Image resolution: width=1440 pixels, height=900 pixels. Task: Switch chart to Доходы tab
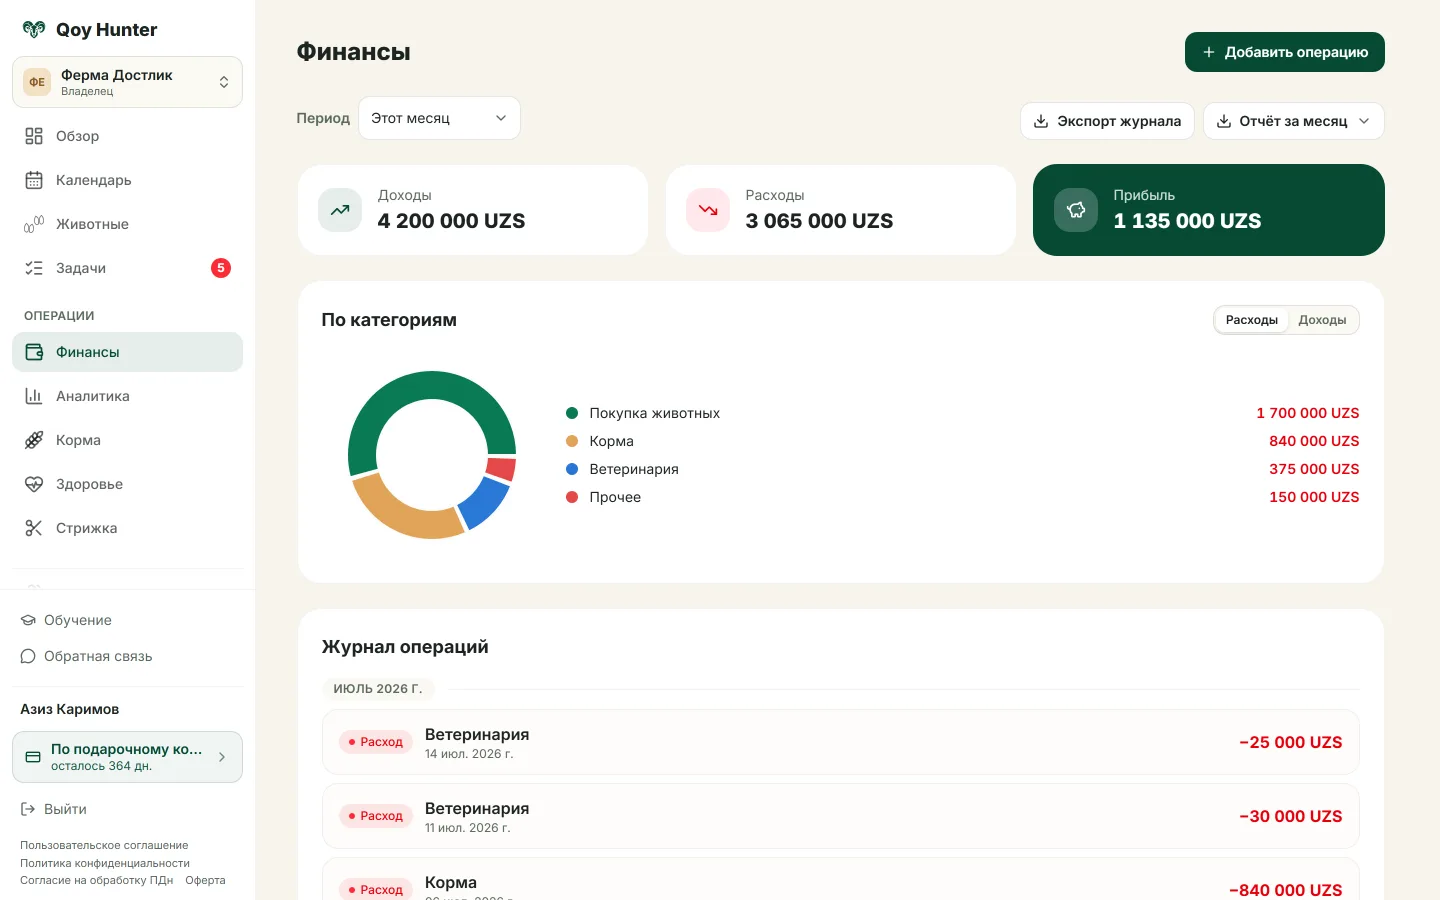[x=1322, y=320]
